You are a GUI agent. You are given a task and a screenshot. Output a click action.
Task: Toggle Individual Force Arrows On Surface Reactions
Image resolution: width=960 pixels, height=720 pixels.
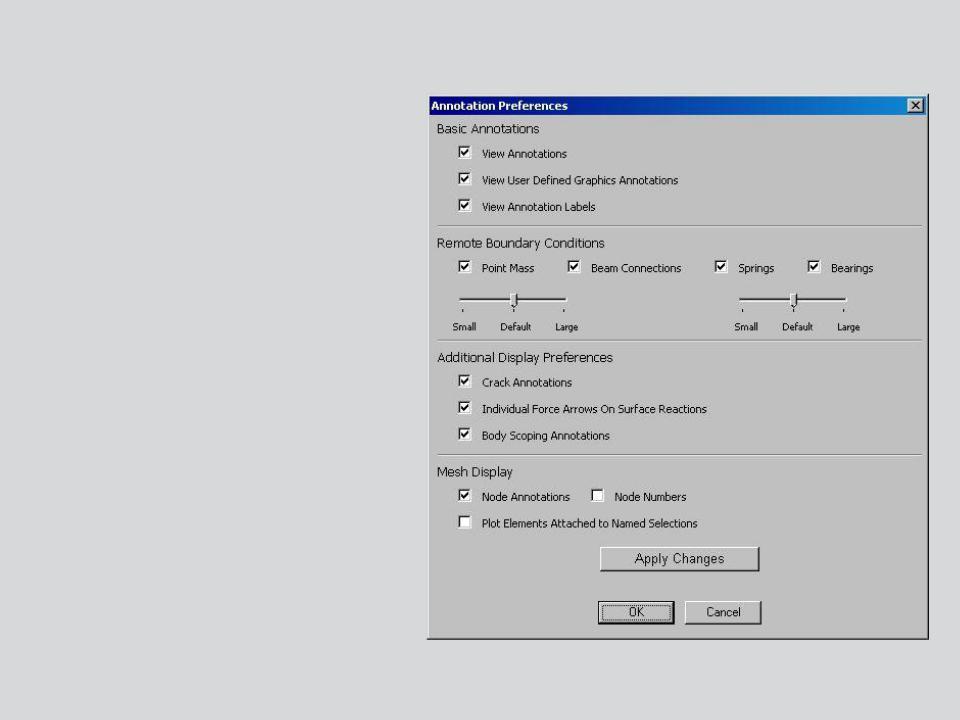click(465, 408)
